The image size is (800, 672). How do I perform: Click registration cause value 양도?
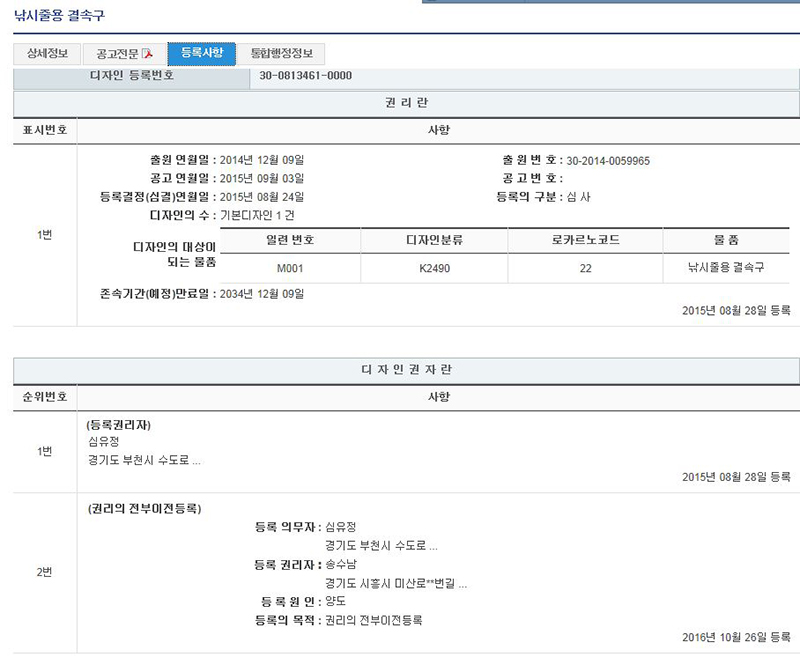click(335, 602)
